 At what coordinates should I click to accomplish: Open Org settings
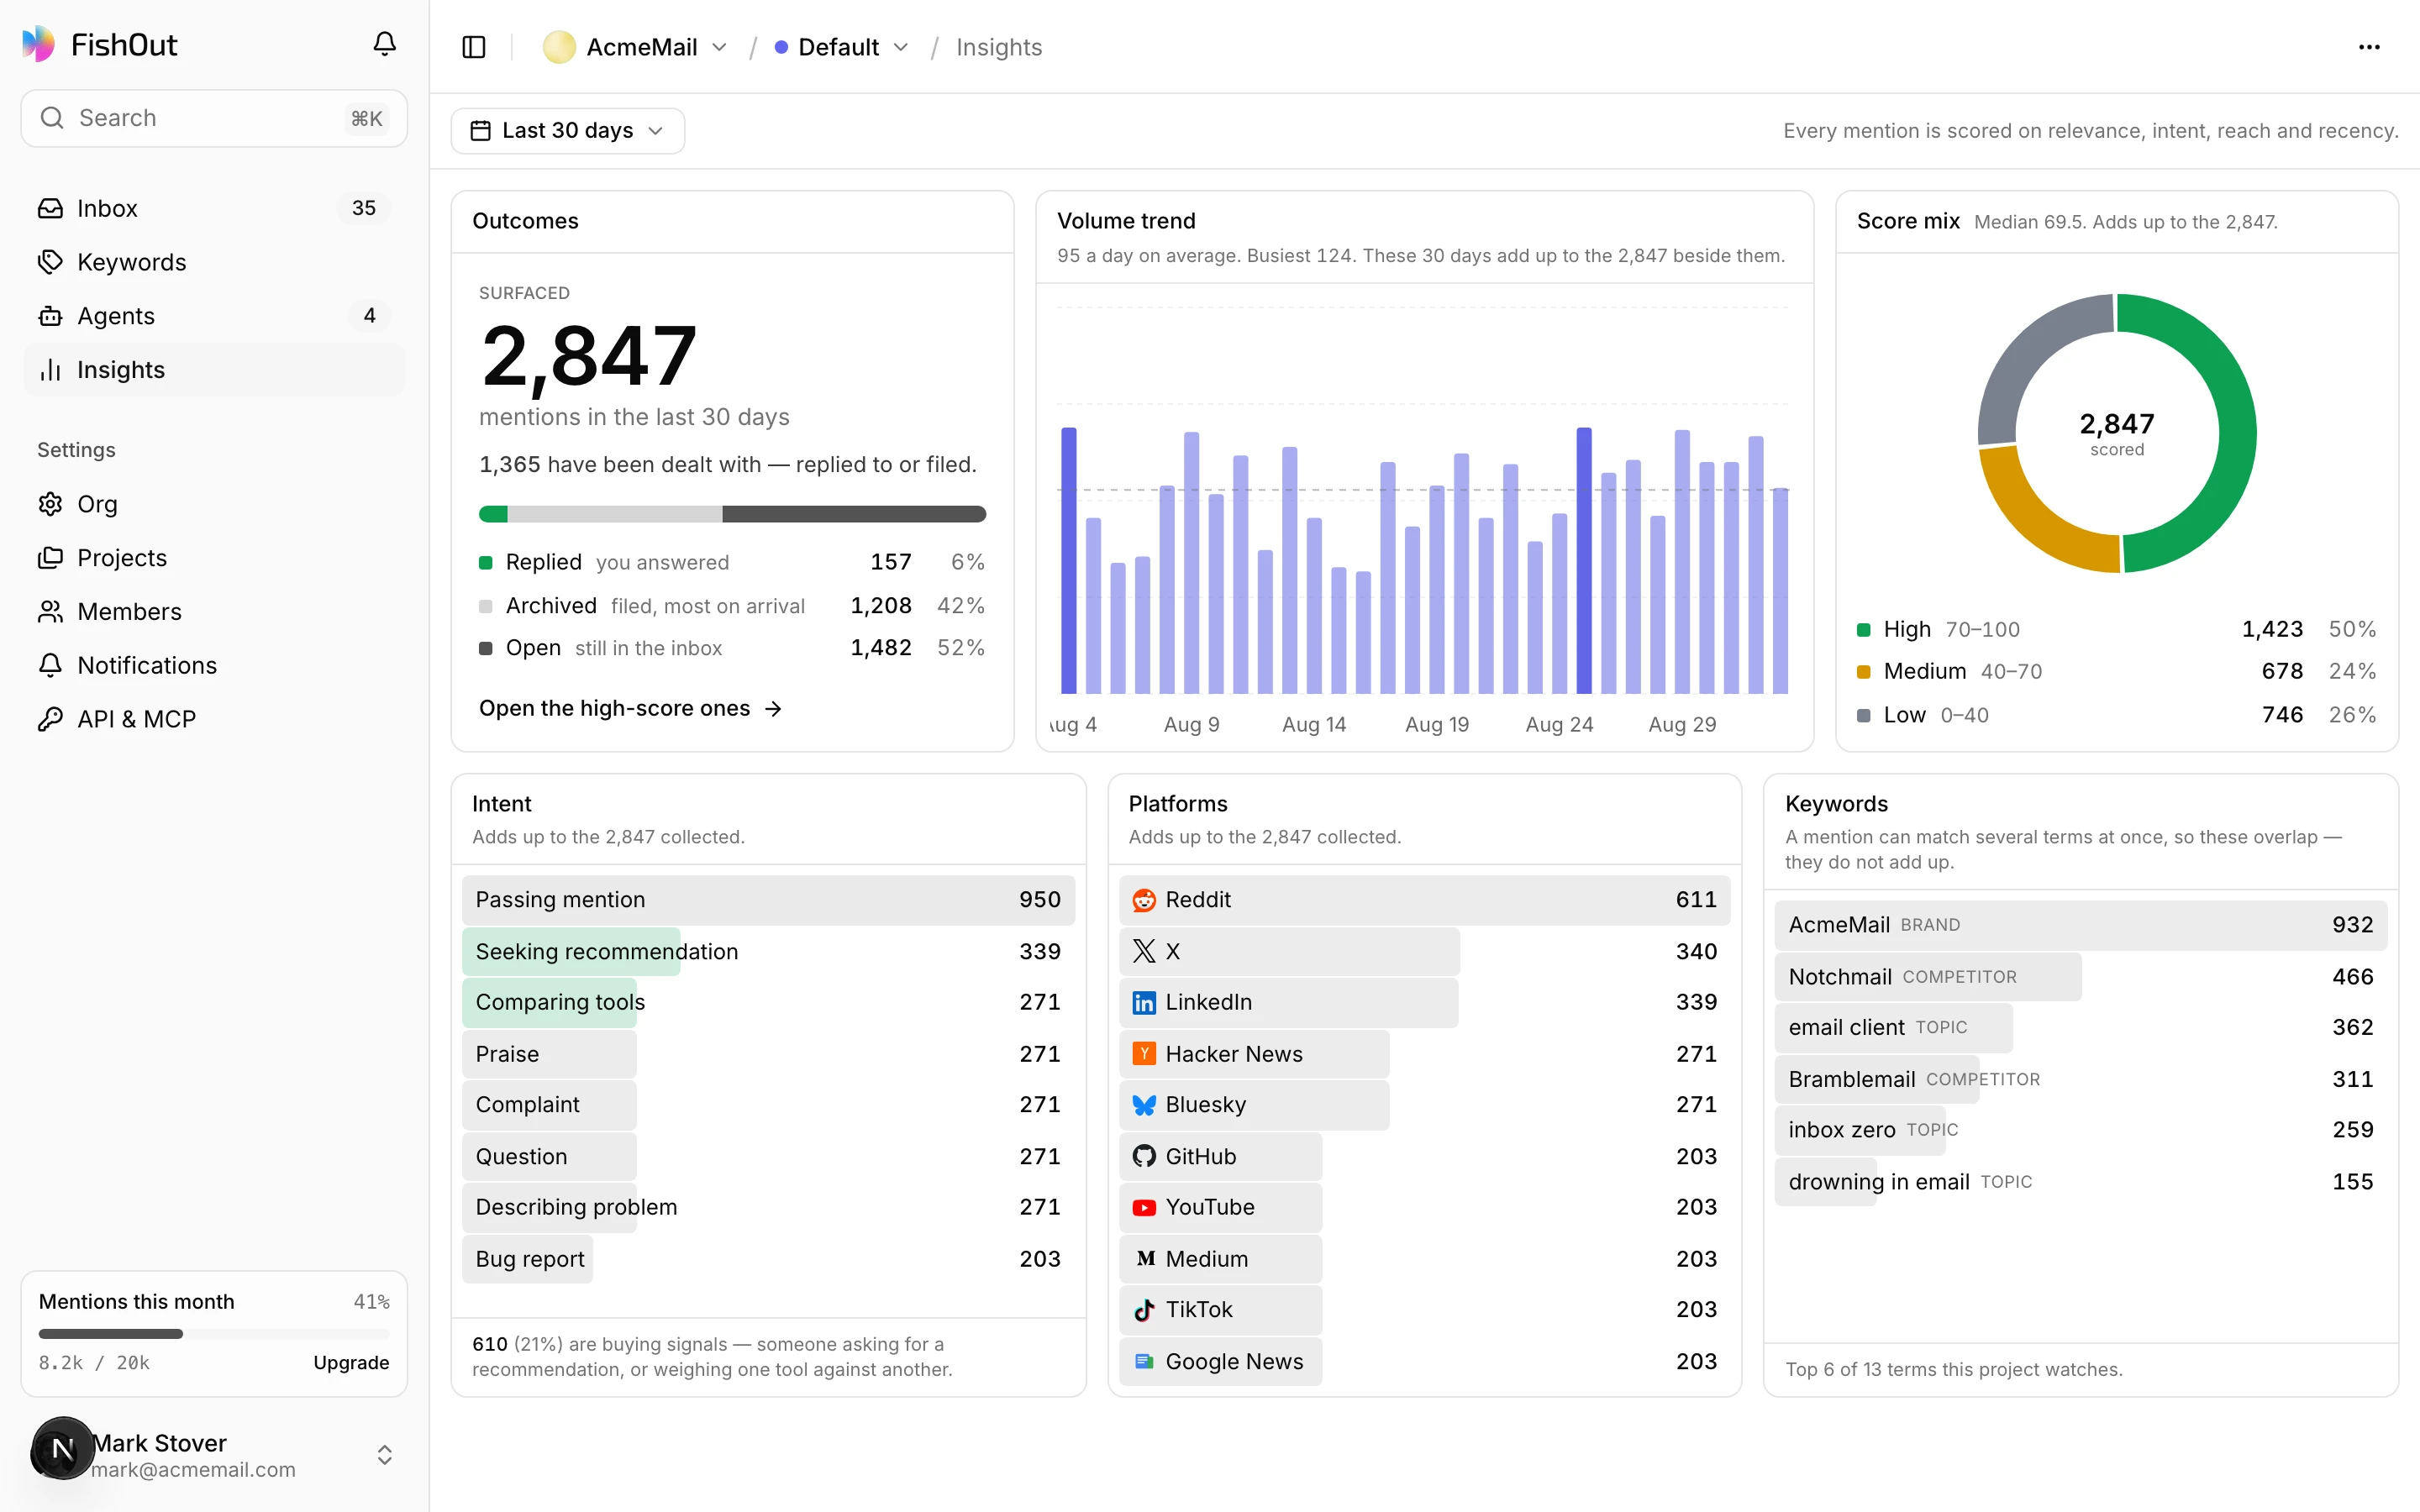[x=213, y=504]
